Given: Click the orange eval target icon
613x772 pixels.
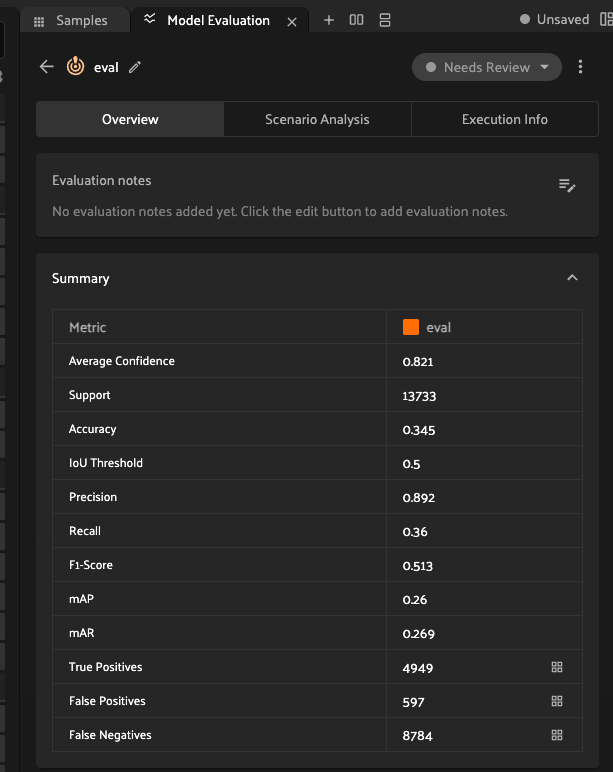Looking at the screenshot, I should pos(75,66).
